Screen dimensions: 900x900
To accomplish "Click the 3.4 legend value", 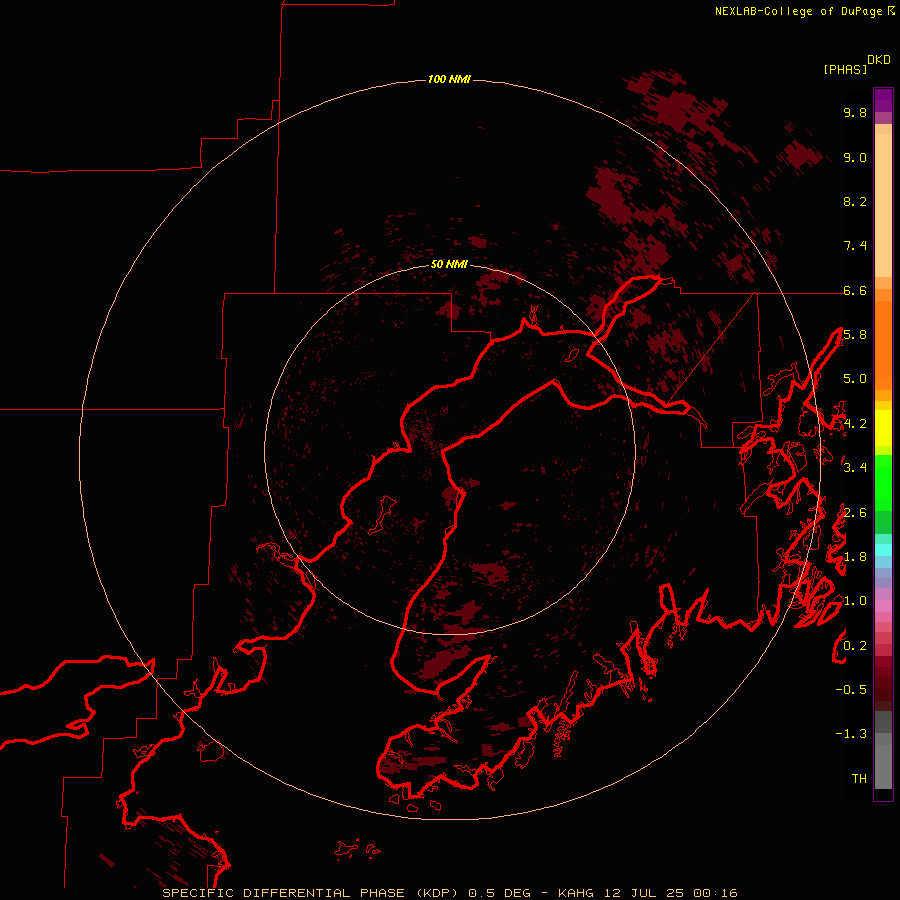I will 855,468.
